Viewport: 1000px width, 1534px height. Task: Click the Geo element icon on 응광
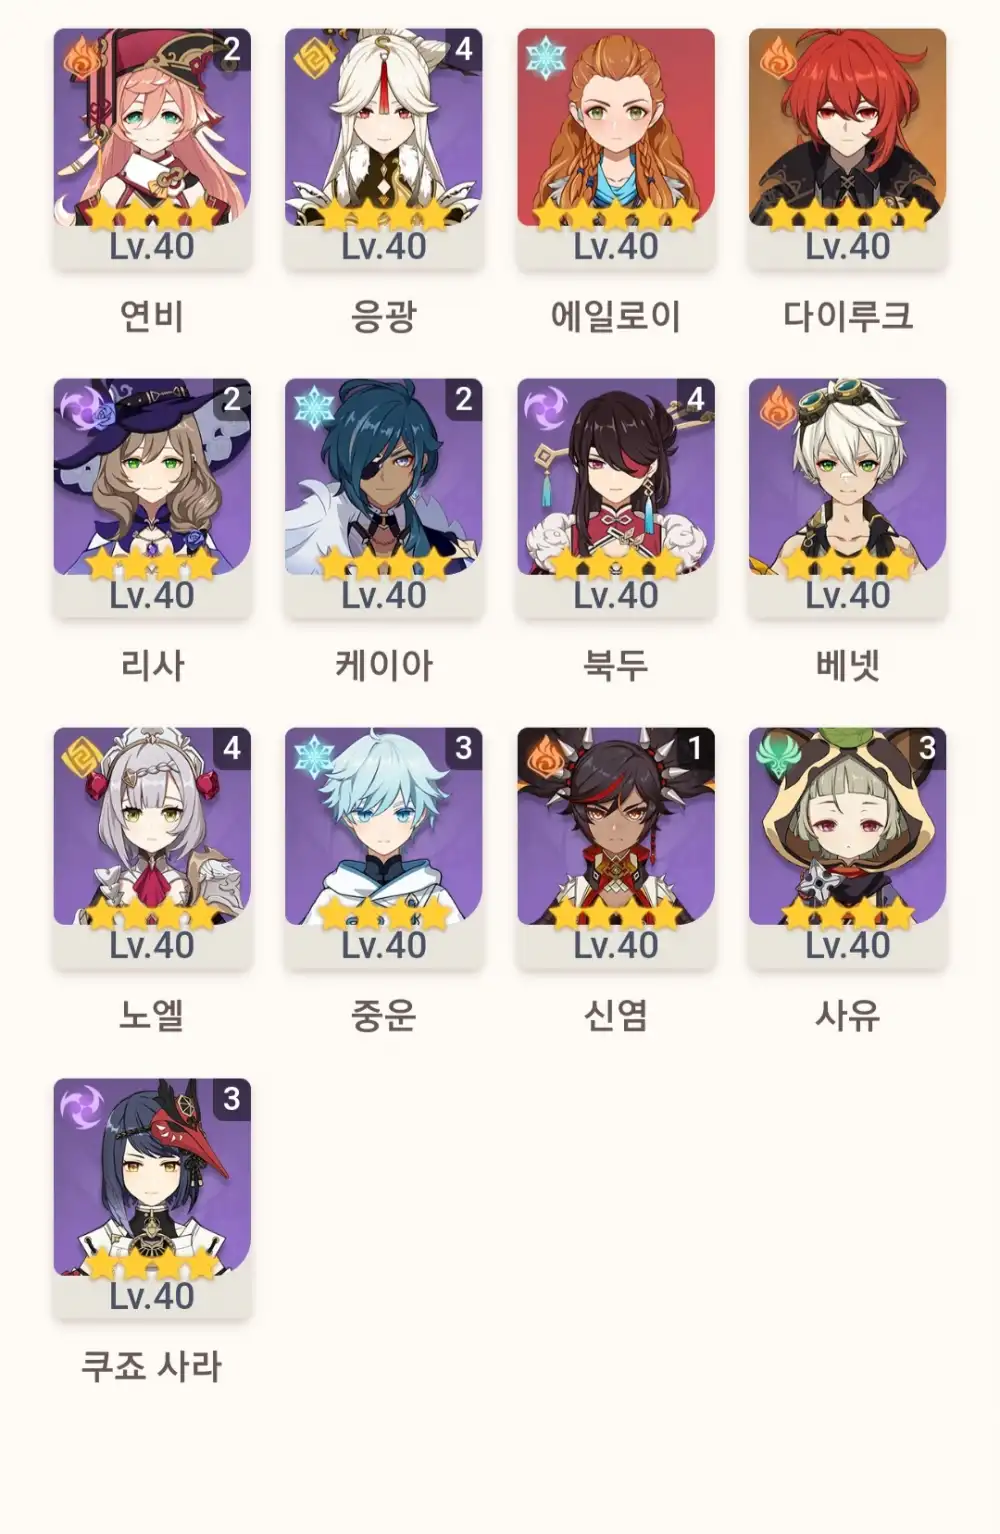point(314,58)
